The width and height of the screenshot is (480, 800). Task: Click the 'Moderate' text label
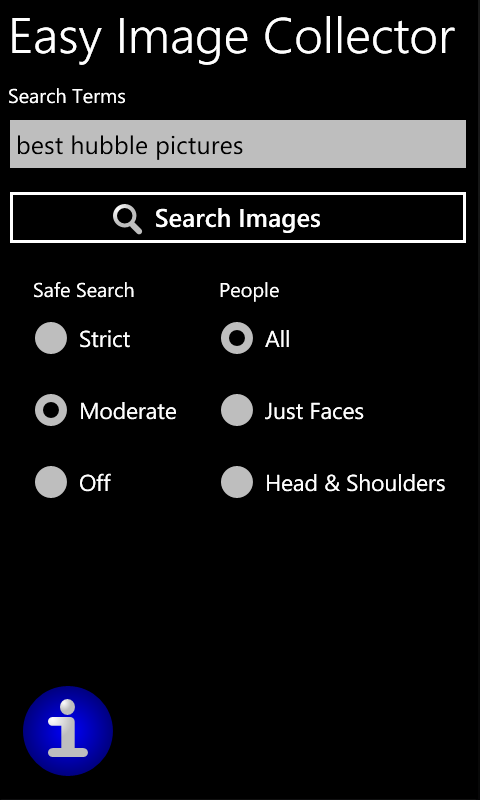point(128,411)
